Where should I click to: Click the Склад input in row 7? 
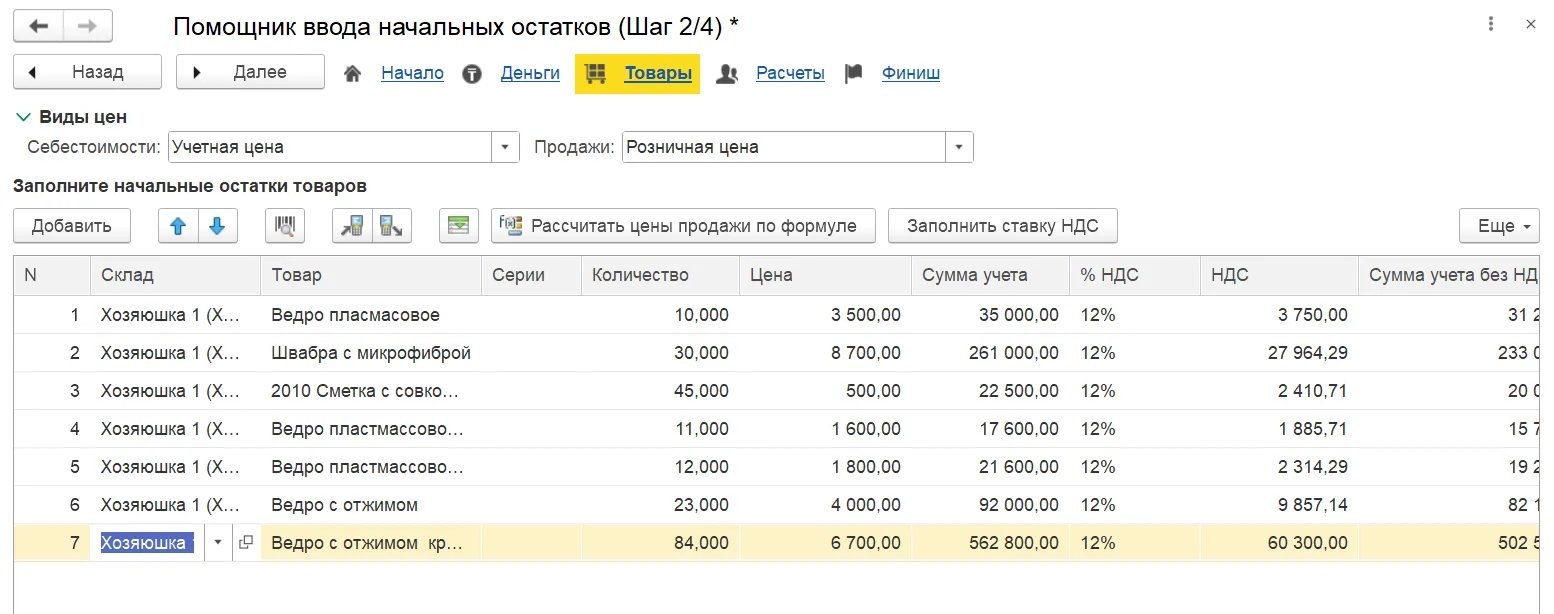point(148,543)
